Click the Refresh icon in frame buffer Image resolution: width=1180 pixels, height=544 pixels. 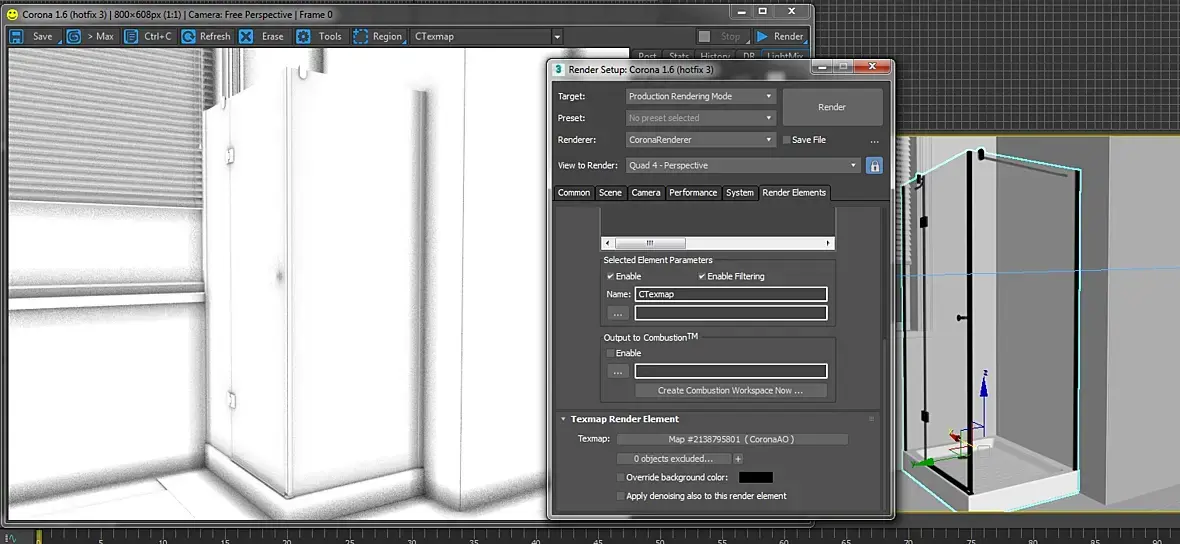pyautogui.click(x=188, y=36)
